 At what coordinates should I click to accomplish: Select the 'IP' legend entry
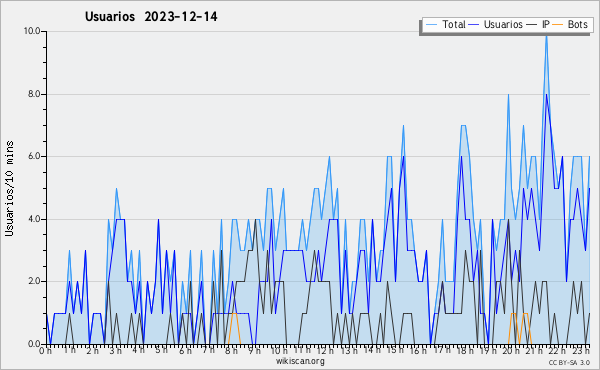pos(546,24)
